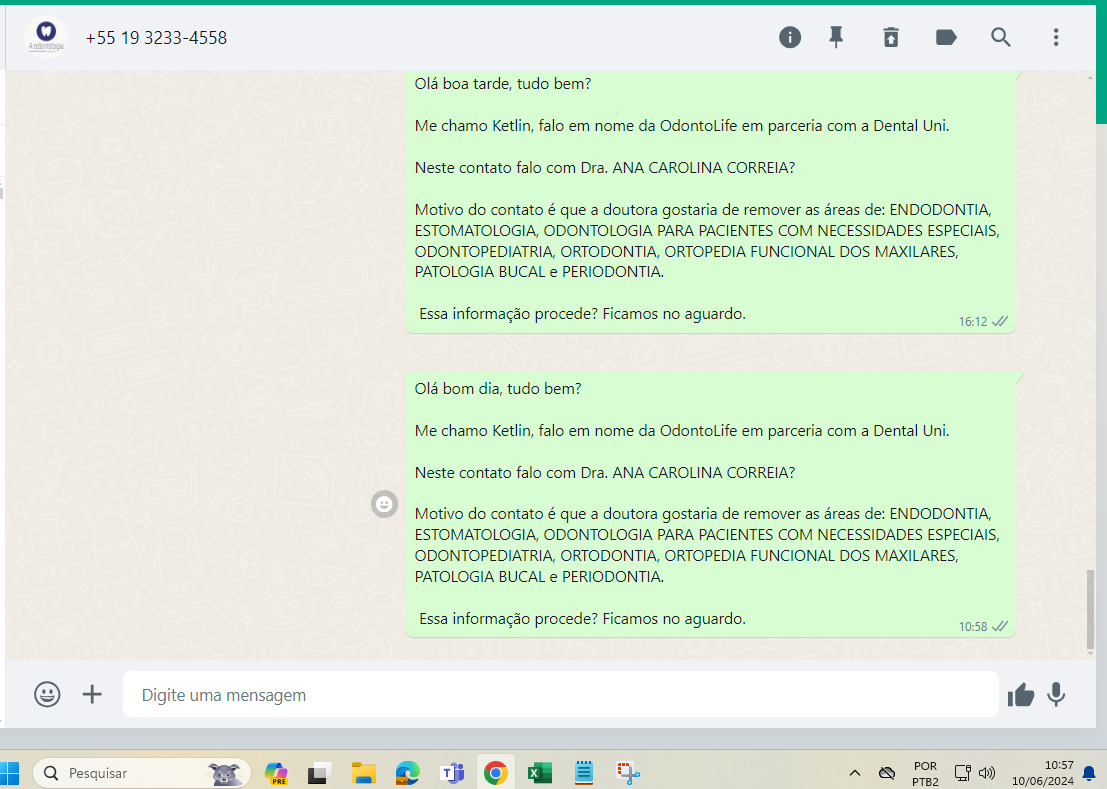This screenshot has height=789, width=1107.
Task: Open the emoji picker beside message box
Action: (x=47, y=694)
